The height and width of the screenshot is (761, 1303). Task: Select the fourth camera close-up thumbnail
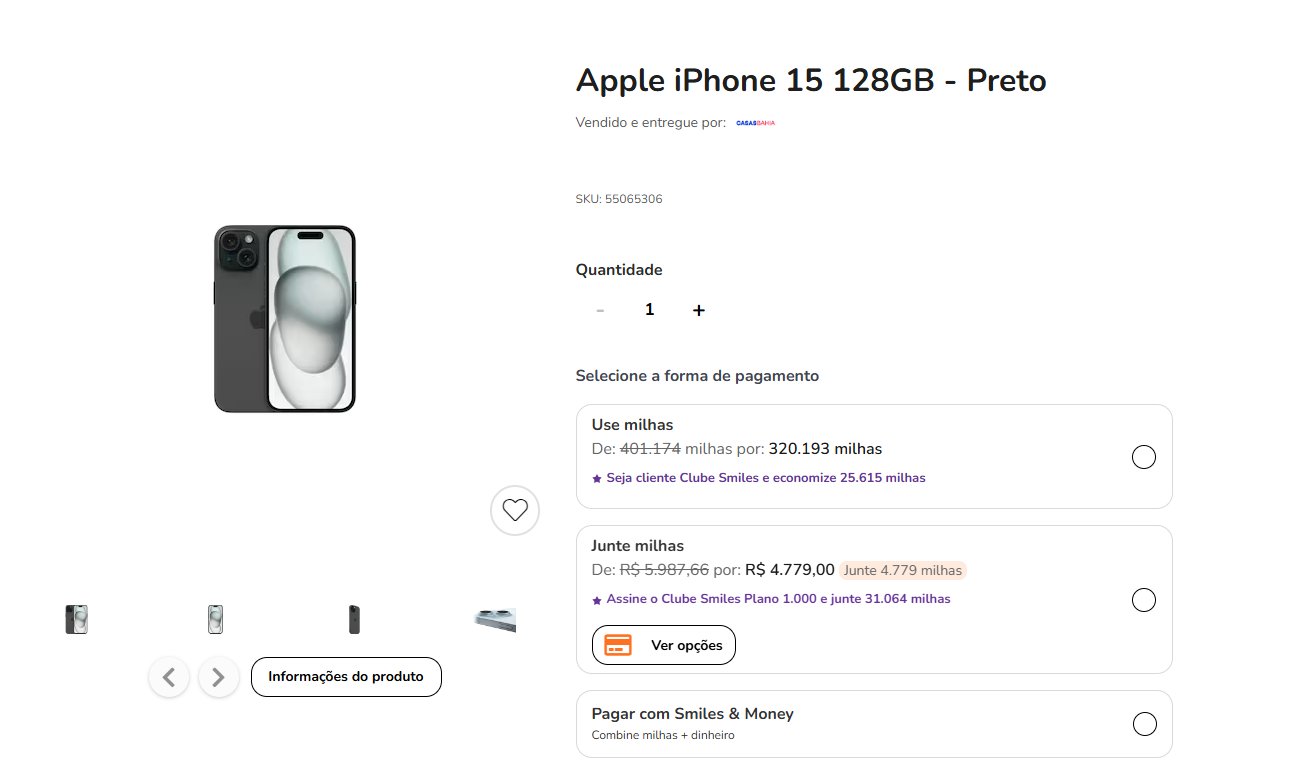point(495,620)
